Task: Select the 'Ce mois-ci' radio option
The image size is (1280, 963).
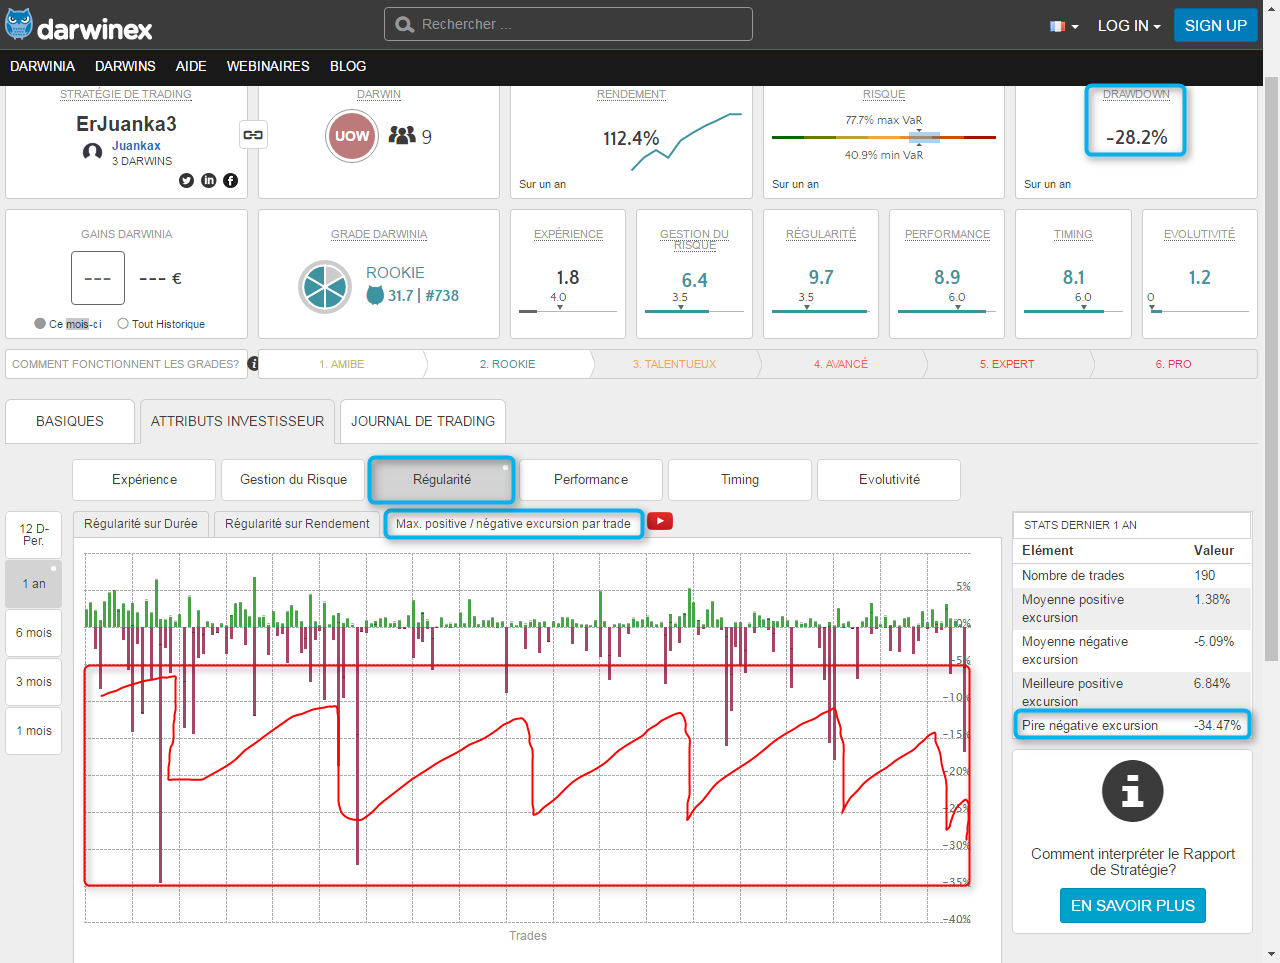Action: pos(40,324)
